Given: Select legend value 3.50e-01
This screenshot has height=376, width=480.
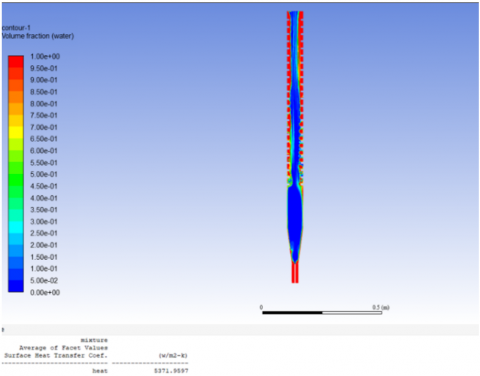Looking at the screenshot, I should [x=44, y=210].
